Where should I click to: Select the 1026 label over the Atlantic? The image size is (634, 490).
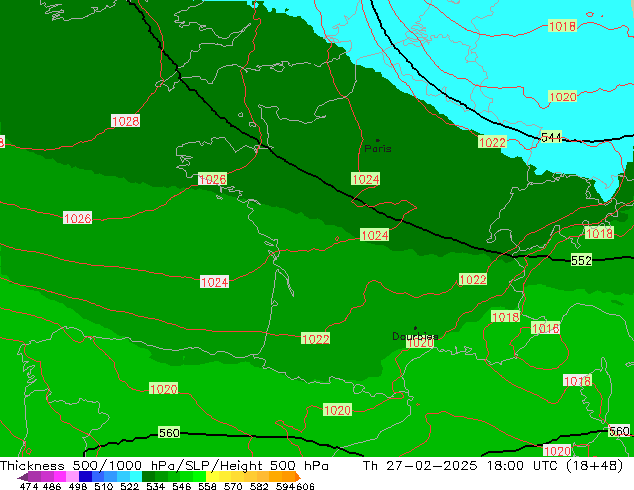[78, 218]
